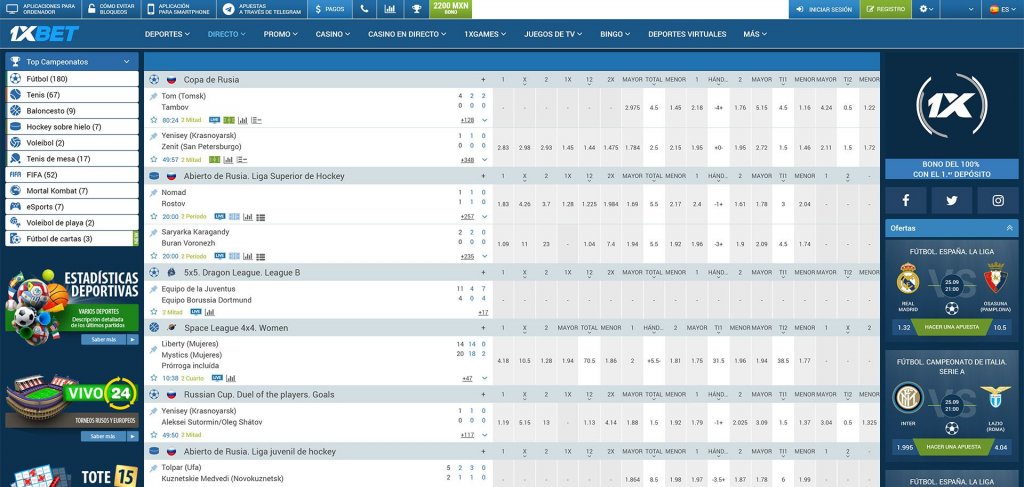Open Apuestas a través de Telegram
Screen dimensions: 1024x487
click(262, 9)
